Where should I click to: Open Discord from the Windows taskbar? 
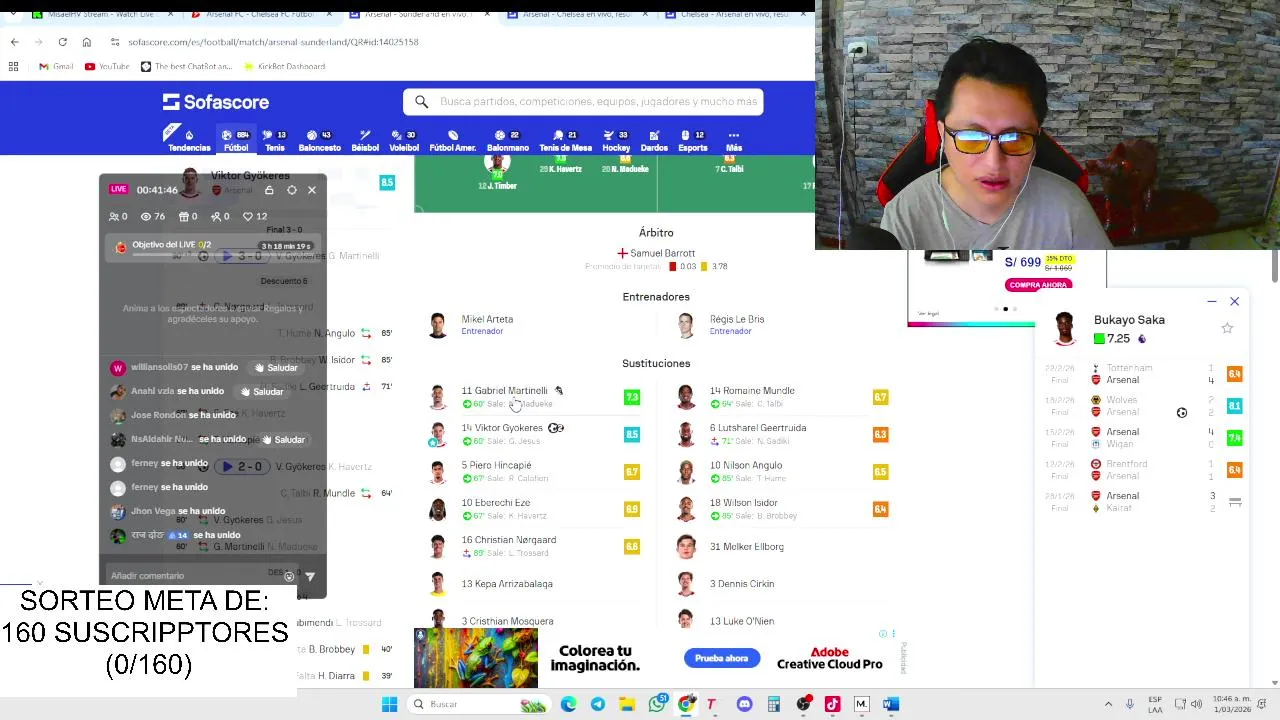click(744, 704)
